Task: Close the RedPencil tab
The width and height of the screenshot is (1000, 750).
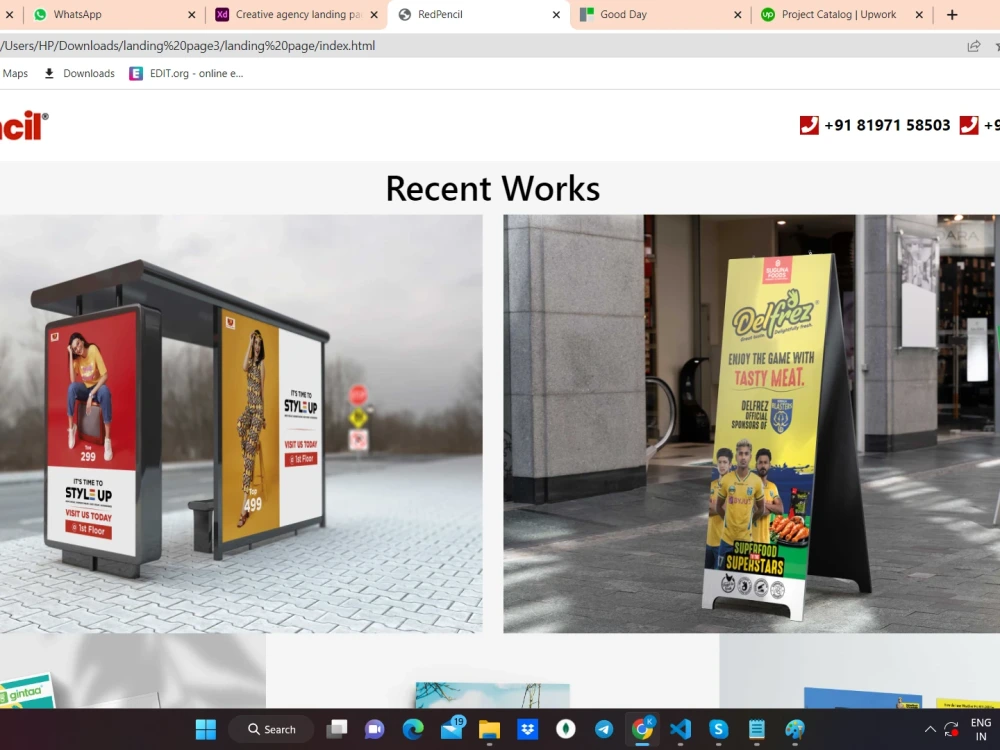Action: pos(556,15)
